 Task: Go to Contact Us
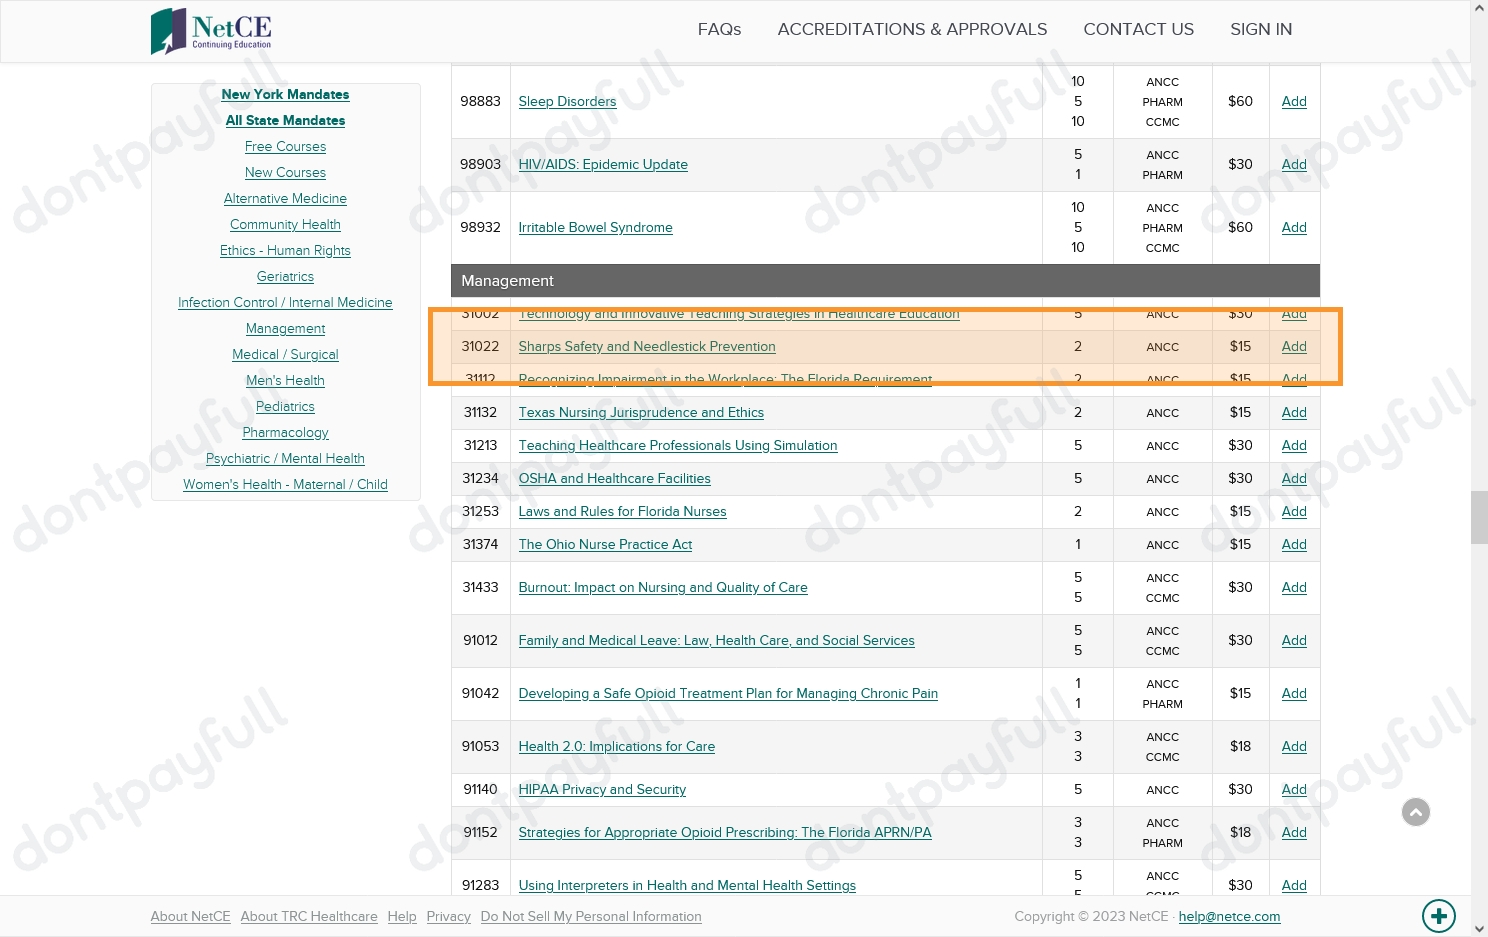[x=1138, y=29]
